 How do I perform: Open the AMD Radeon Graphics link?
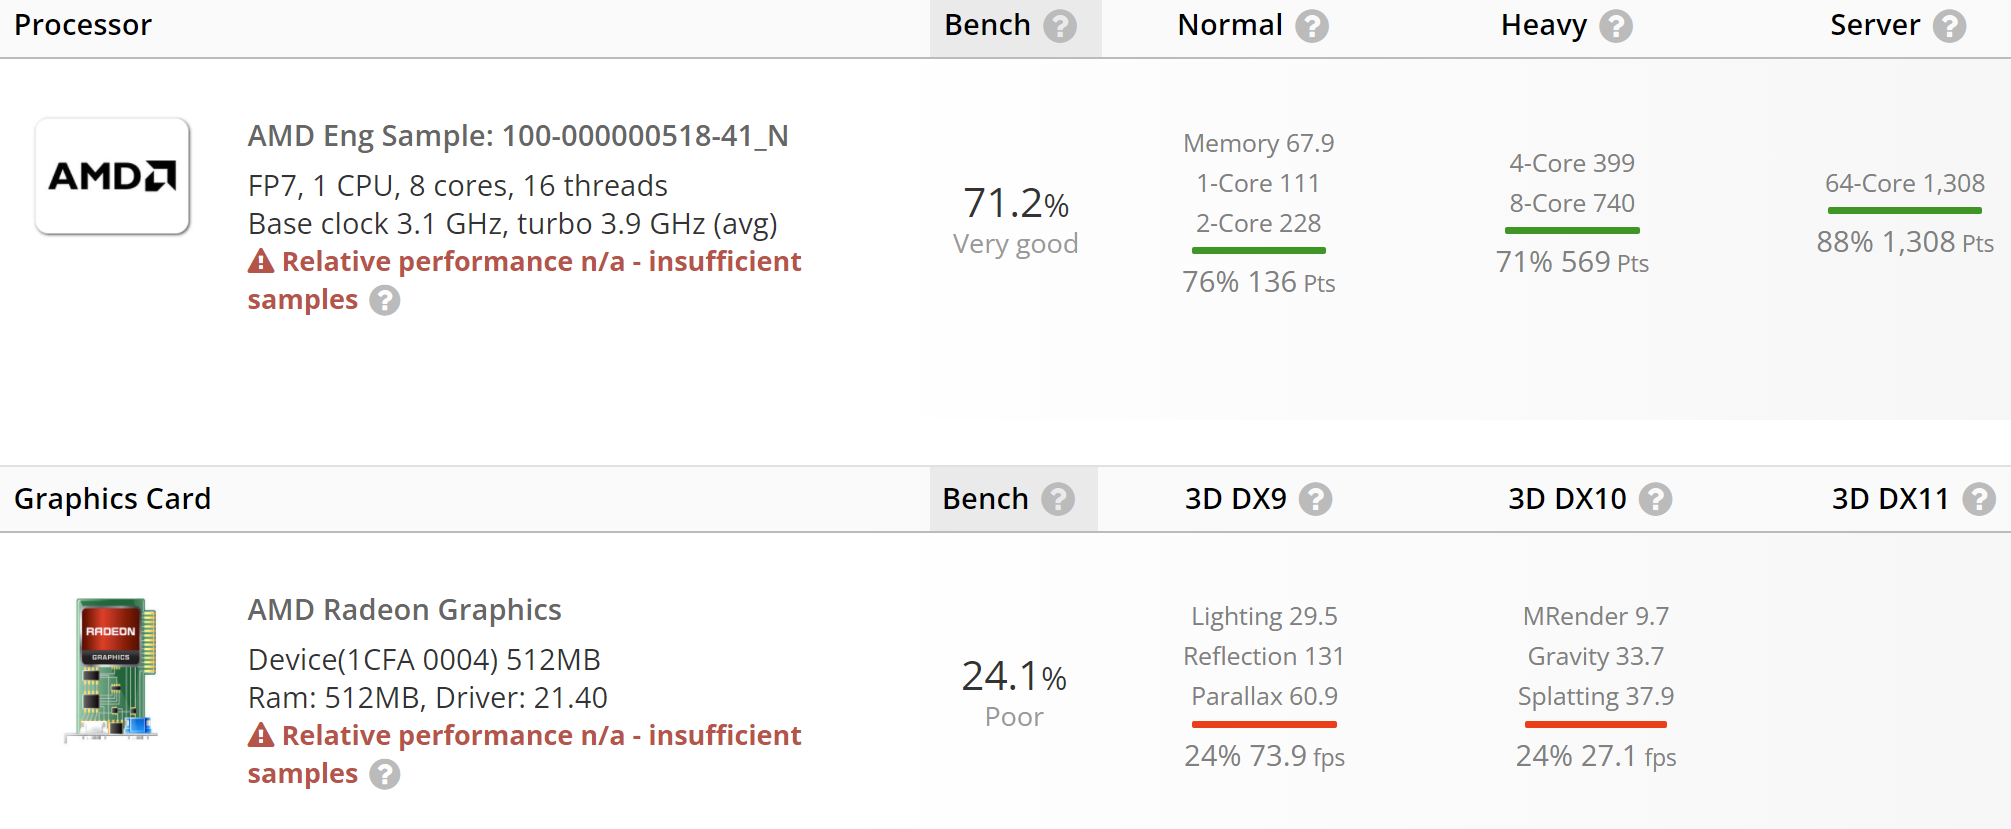click(404, 610)
